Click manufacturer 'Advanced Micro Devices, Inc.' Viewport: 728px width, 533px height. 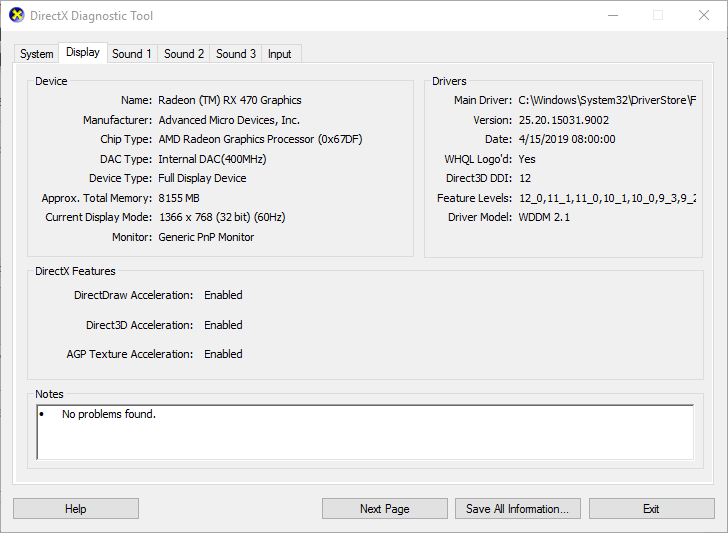point(229,120)
